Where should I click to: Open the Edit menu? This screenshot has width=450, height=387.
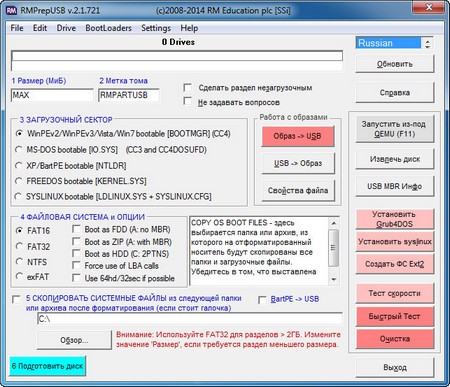coord(40,28)
